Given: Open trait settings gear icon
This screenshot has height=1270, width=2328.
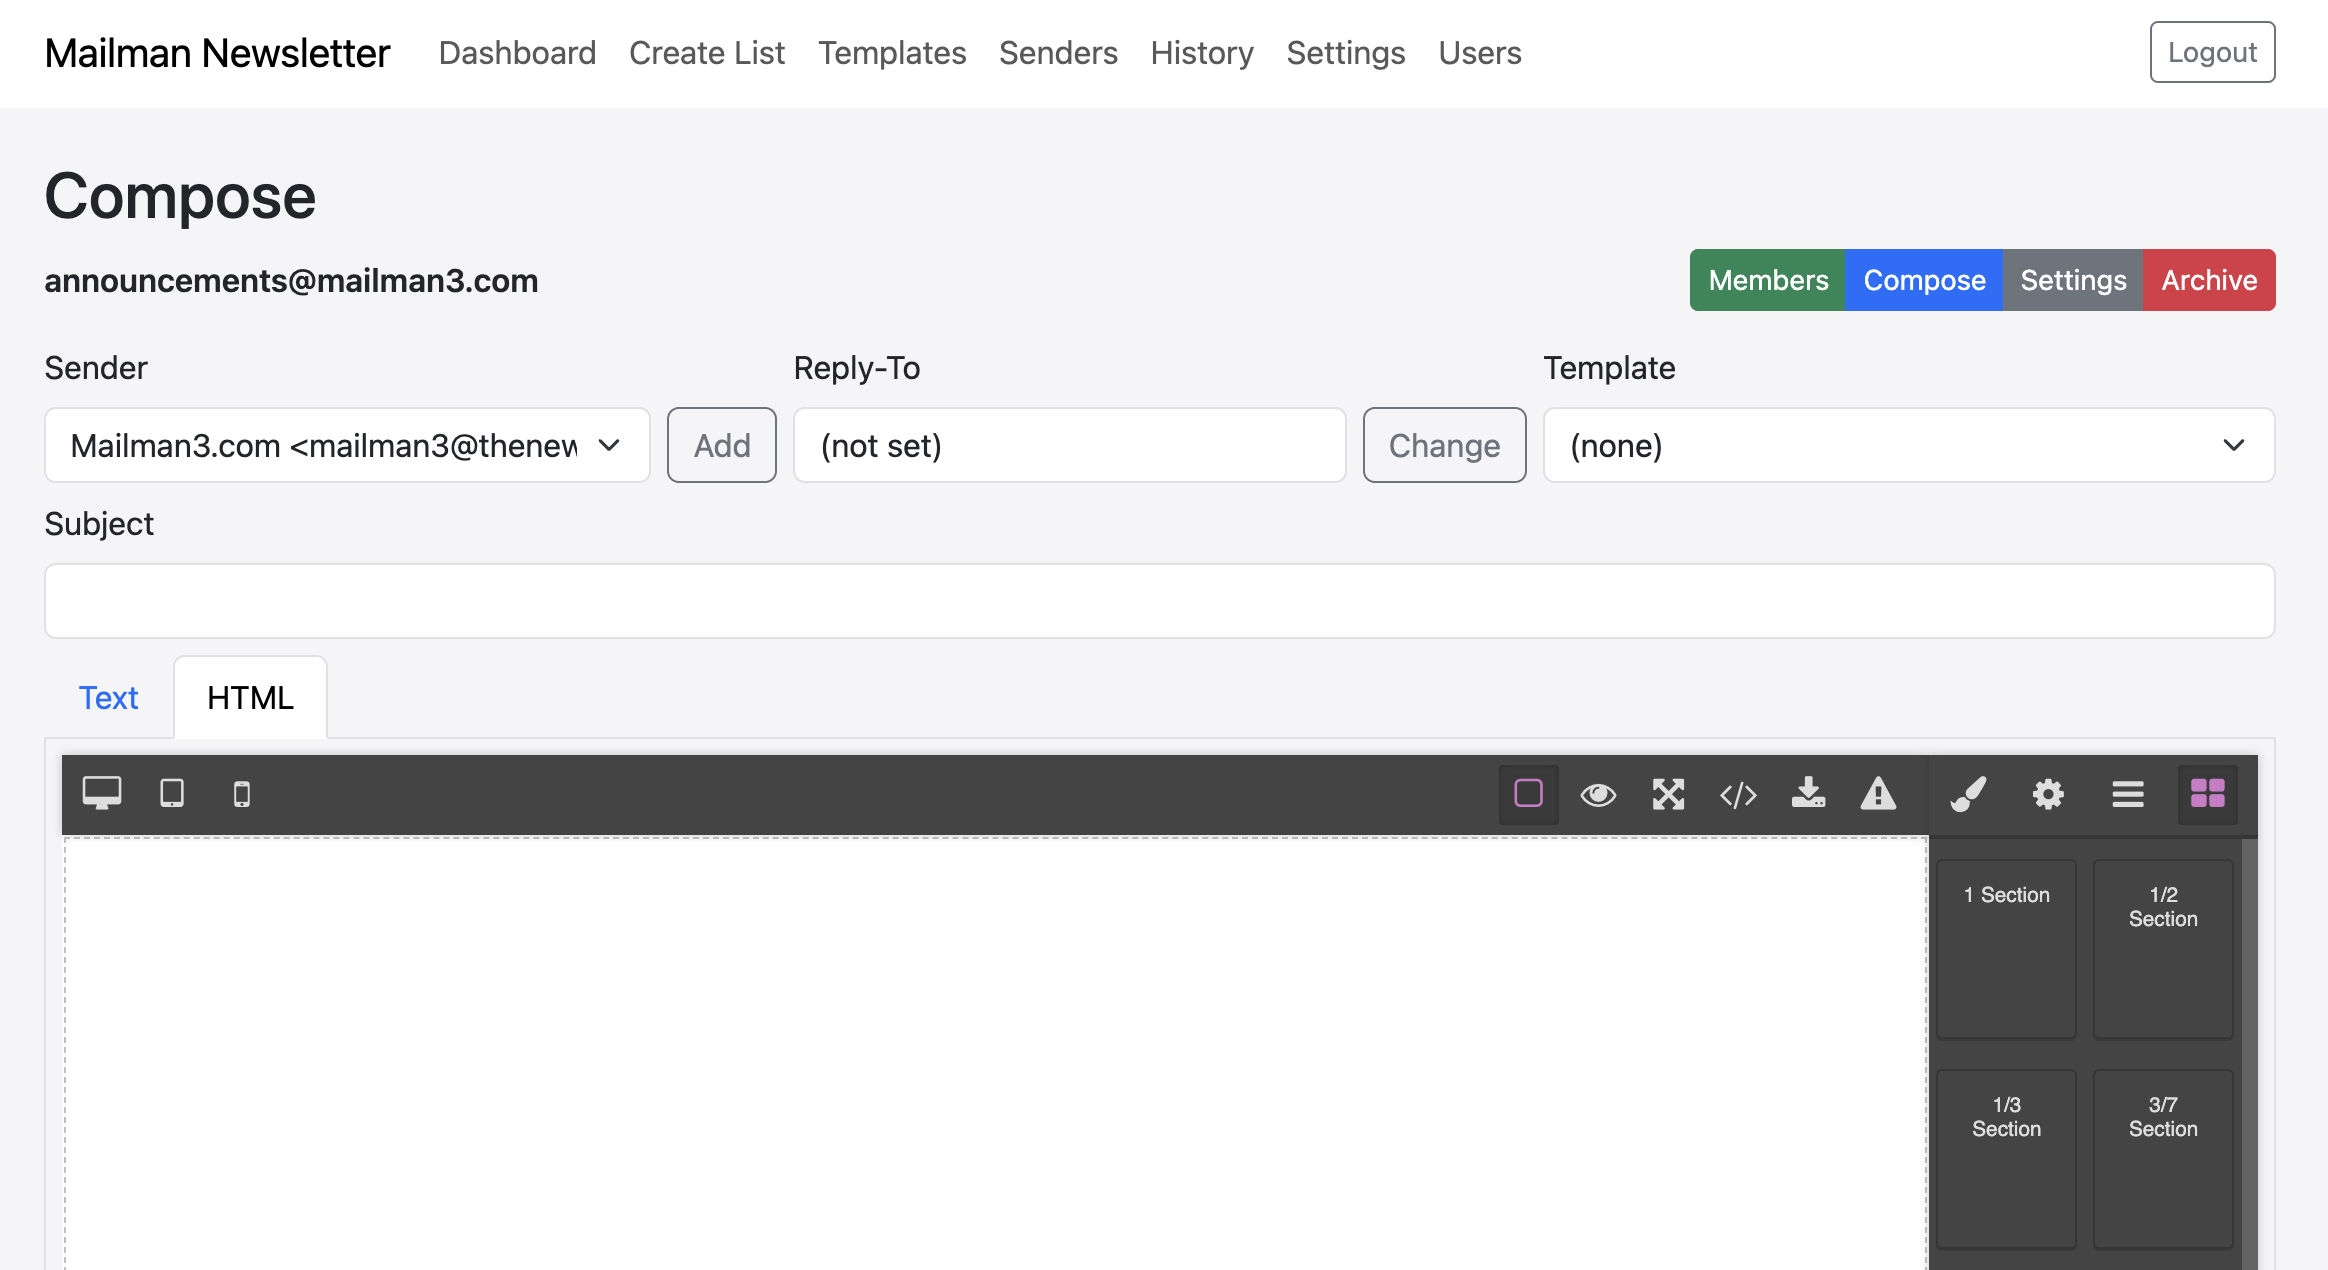Looking at the screenshot, I should pos(2048,795).
